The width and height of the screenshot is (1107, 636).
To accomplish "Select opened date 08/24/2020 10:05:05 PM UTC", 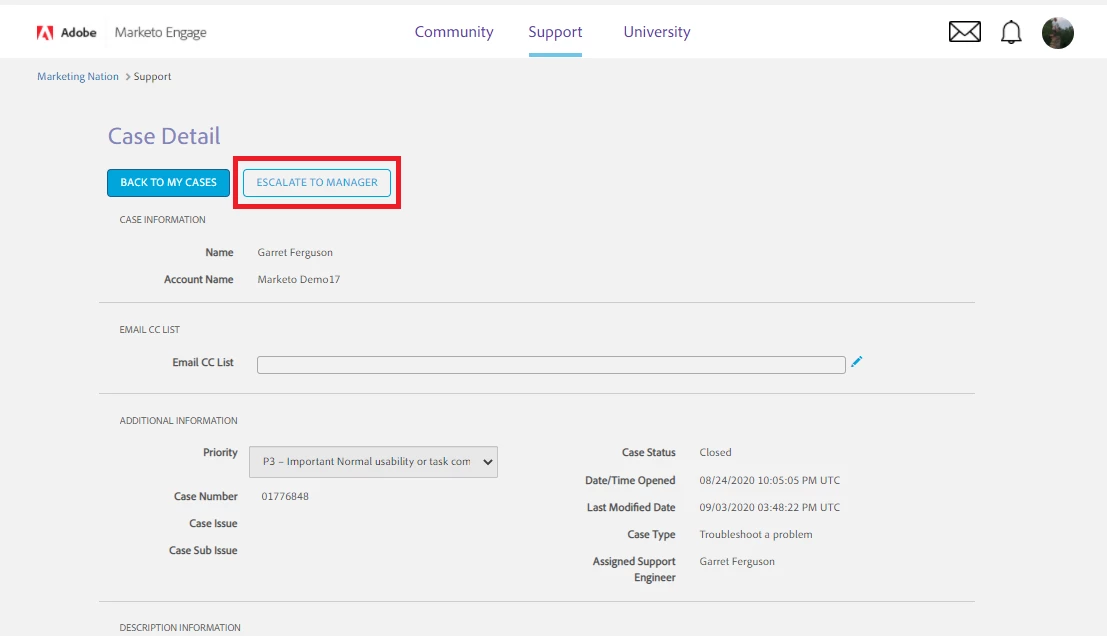I will [770, 480].
